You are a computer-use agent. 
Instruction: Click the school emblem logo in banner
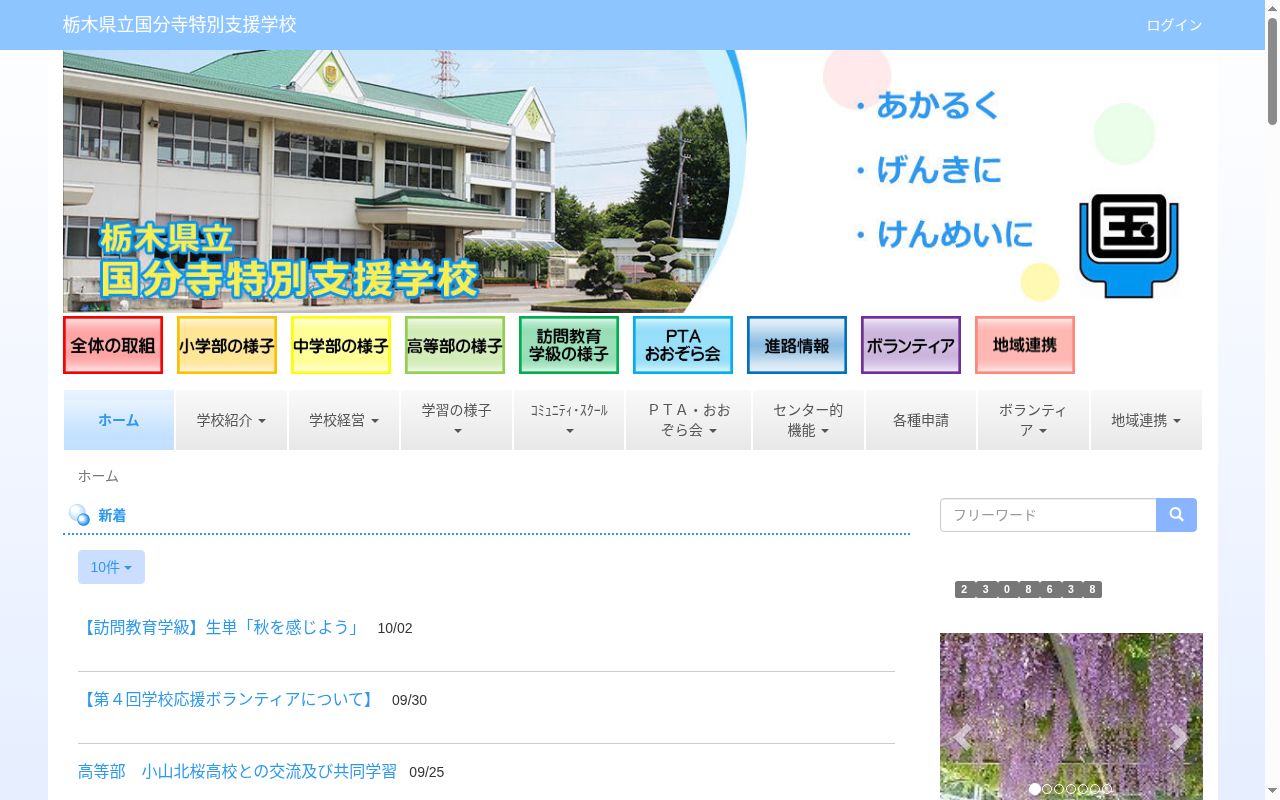1128,246
